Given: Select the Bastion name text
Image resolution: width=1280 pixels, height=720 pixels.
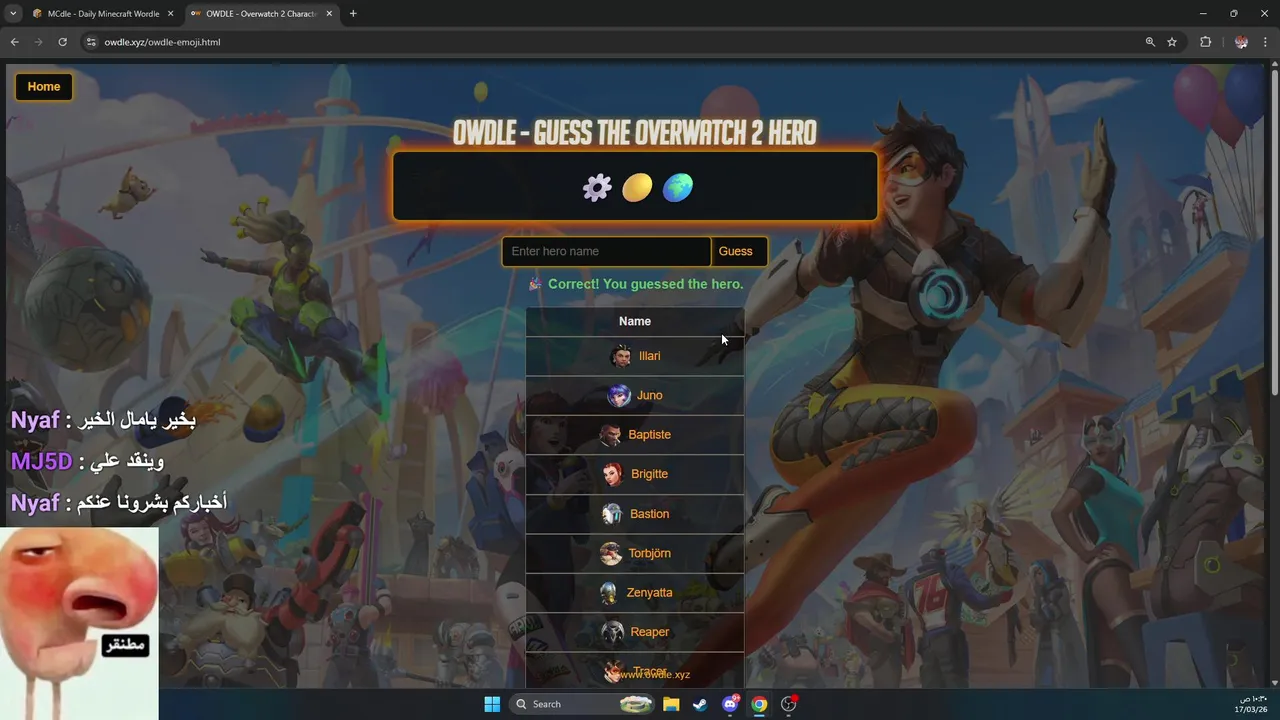Looking at the screenshot, I should click(650, 514).
